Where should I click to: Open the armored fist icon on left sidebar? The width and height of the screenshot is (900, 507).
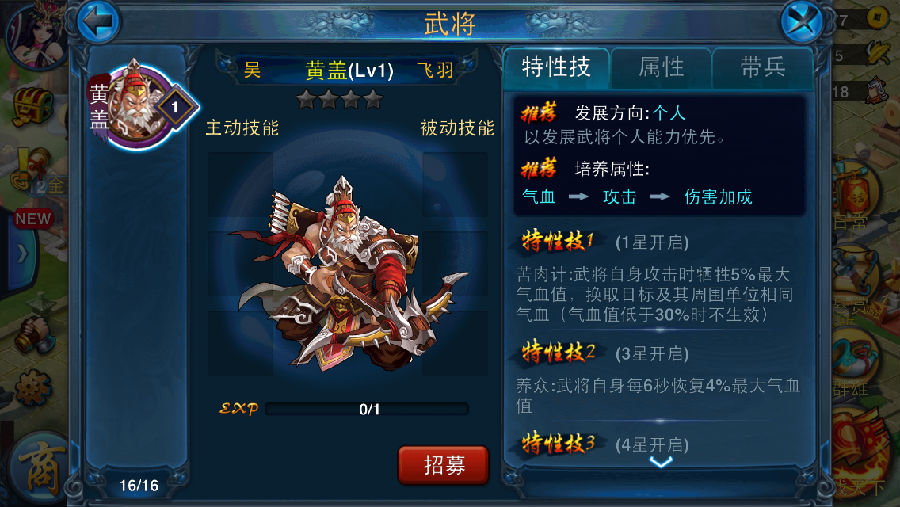[x=34, y=333]
